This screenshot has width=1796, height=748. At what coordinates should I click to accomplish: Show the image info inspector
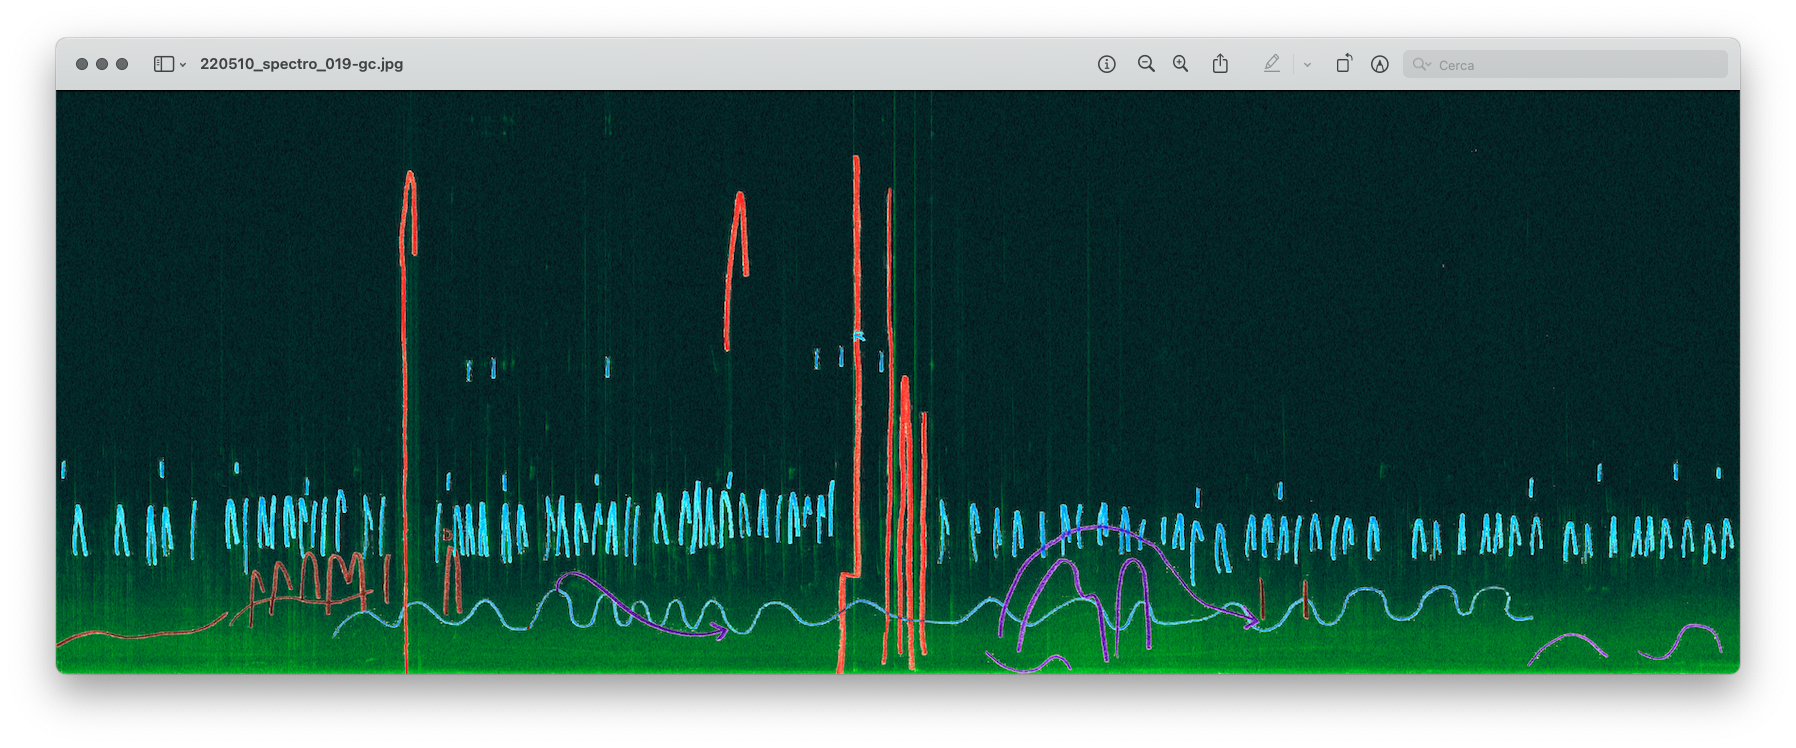1106,64
